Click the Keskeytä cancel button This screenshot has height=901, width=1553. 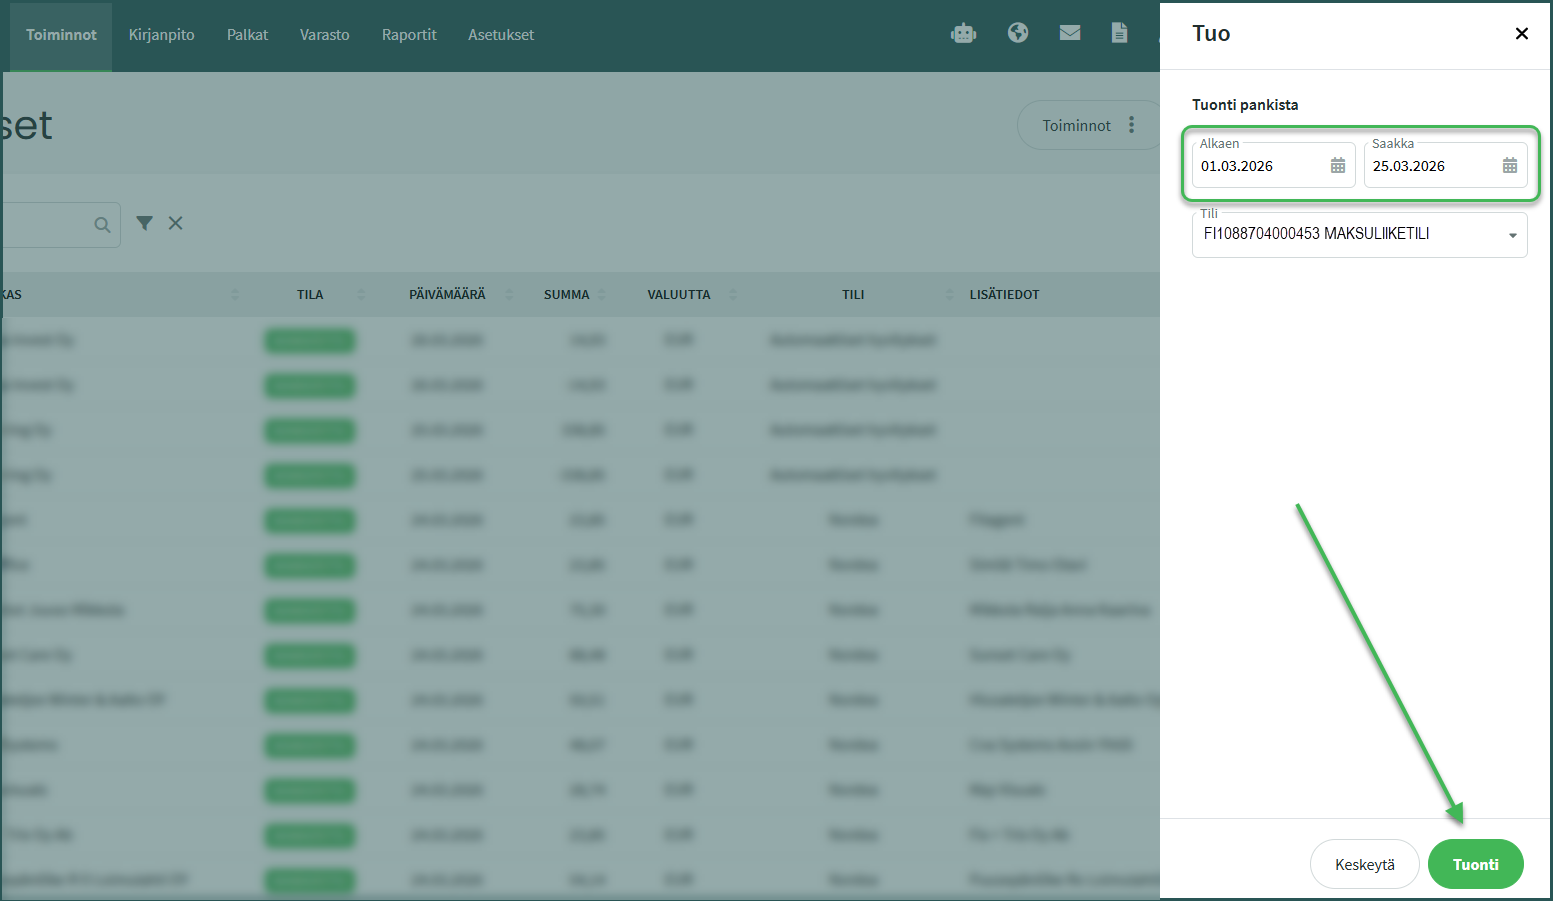coord(1364,864)
